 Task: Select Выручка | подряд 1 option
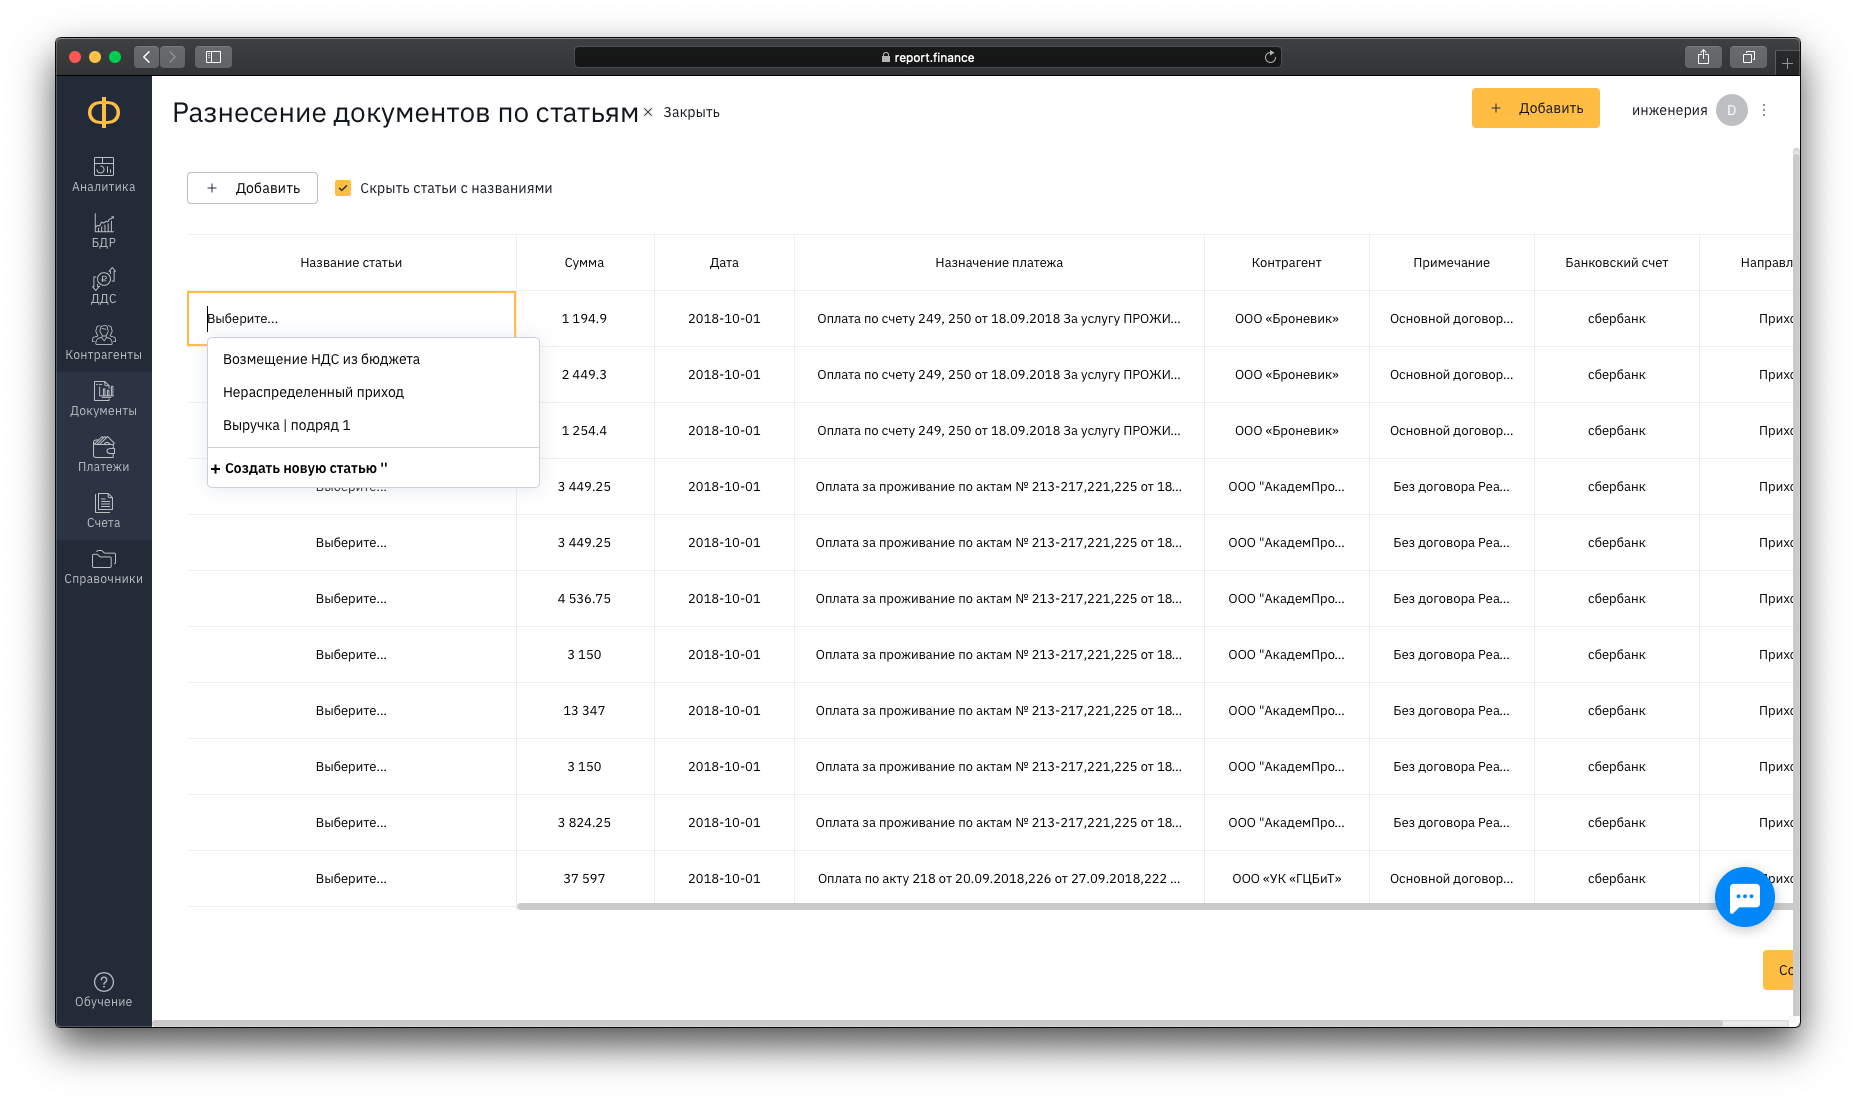point(373,425)
